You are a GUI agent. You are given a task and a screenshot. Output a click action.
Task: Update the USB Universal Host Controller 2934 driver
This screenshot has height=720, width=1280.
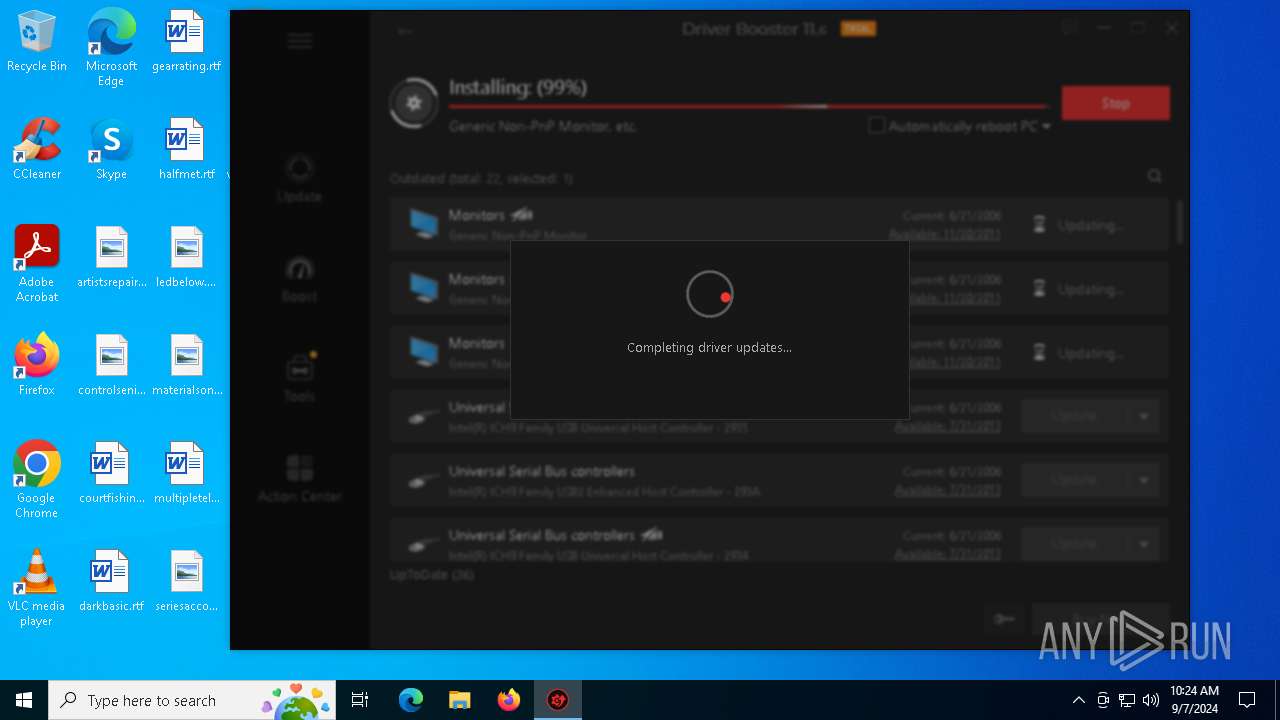(1075, 544)
